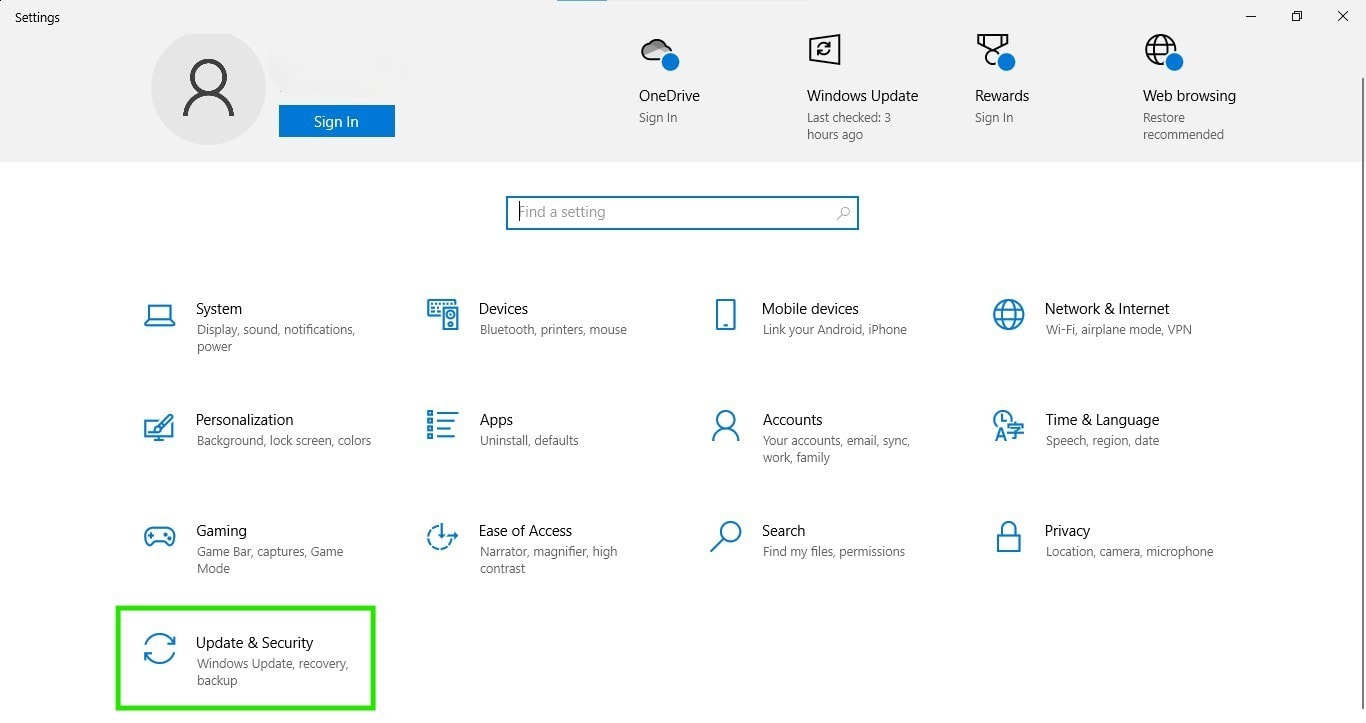This screenshot has width=1366, height=723.
Task: Open the Devices category title
Action: click(x=503, y=309)
